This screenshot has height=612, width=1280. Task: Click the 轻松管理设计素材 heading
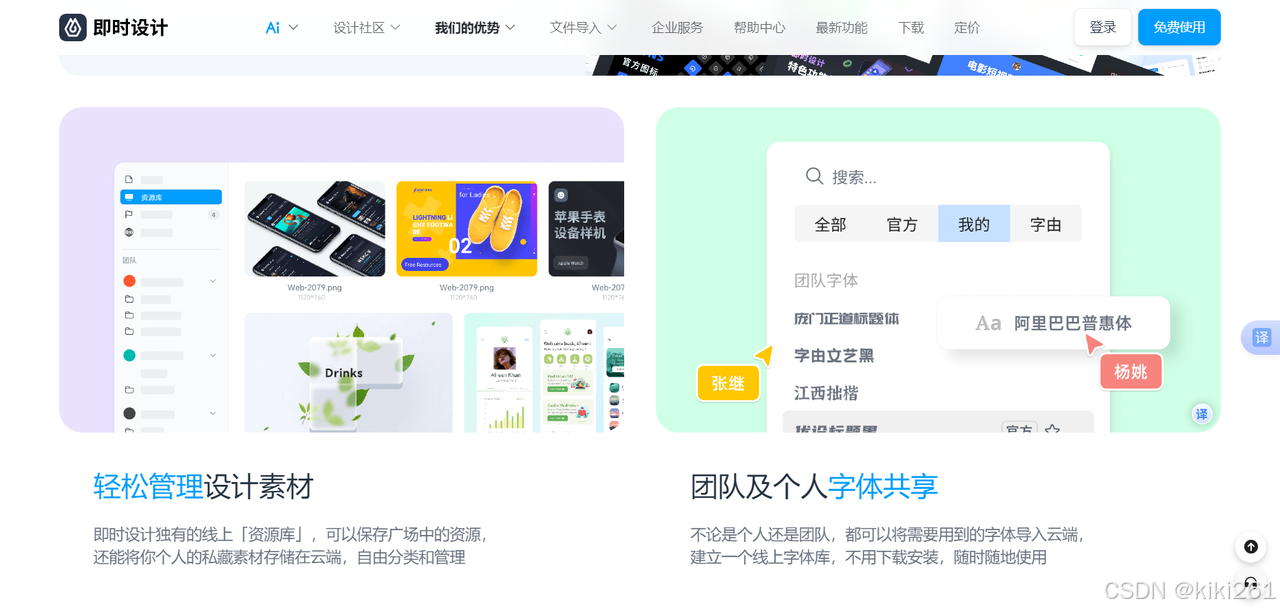[x=204, y=487]
